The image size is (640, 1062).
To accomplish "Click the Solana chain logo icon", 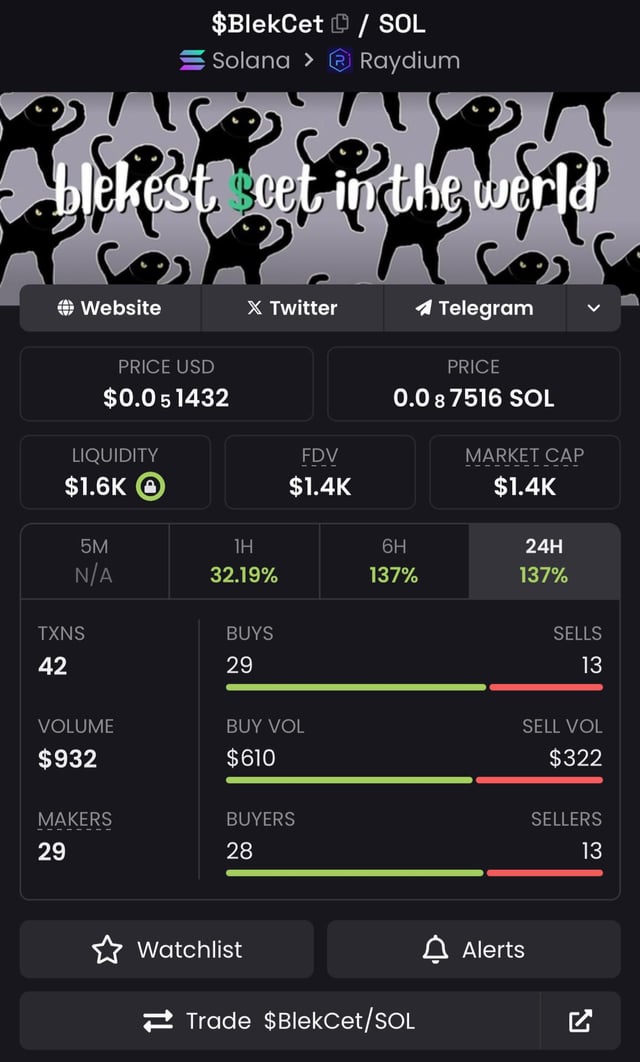I will point(191,60).
